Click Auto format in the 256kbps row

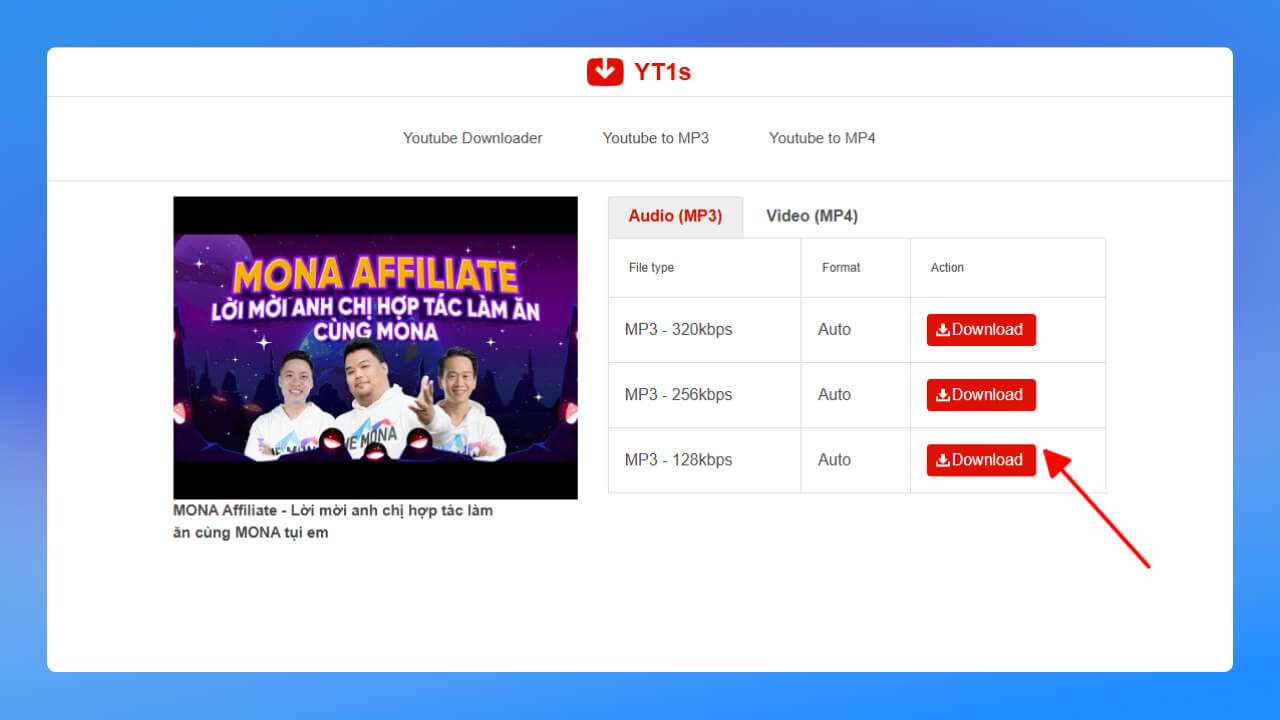pos(834,395)
